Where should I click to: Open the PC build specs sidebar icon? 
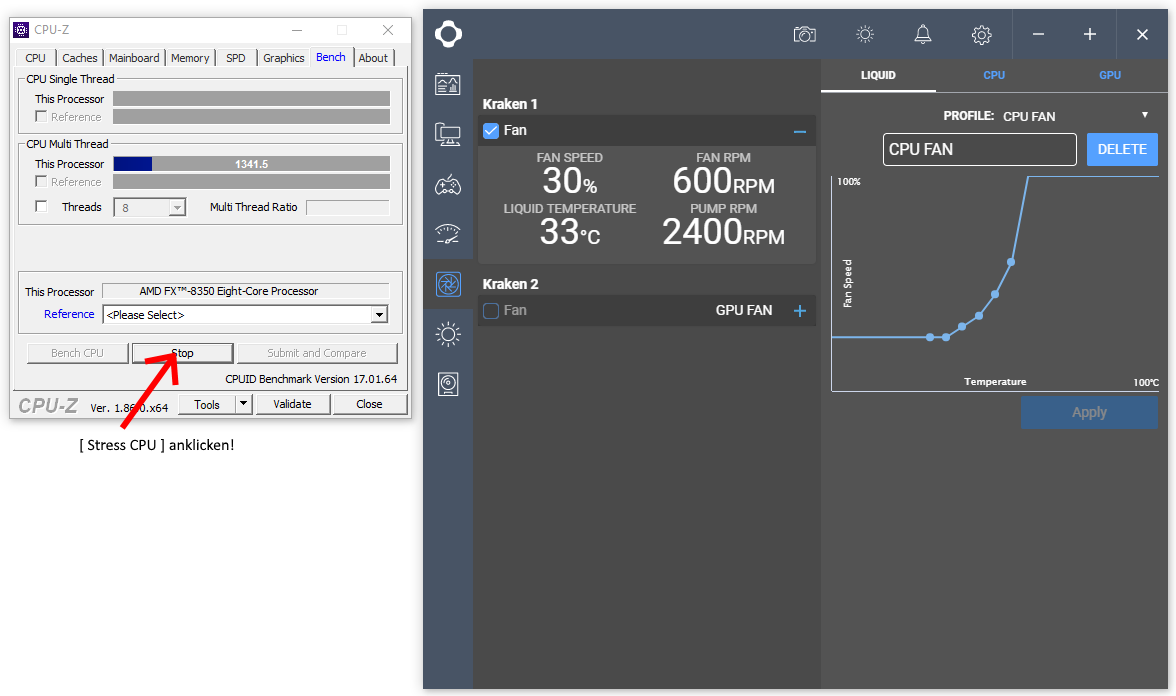448,135
